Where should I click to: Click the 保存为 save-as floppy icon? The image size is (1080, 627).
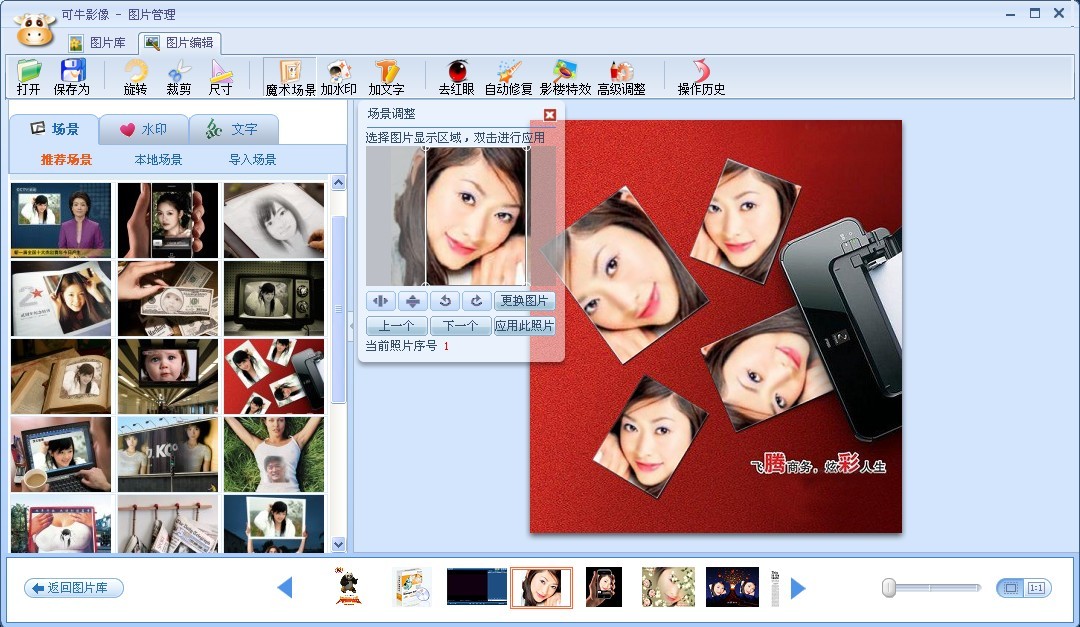[x=72, y=77]
